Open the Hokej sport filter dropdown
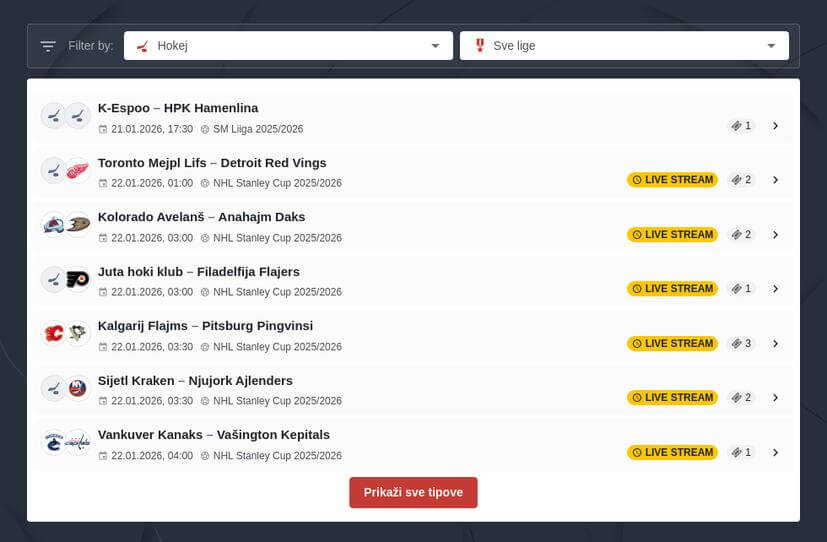827x542 pixels. coord(287,46)
